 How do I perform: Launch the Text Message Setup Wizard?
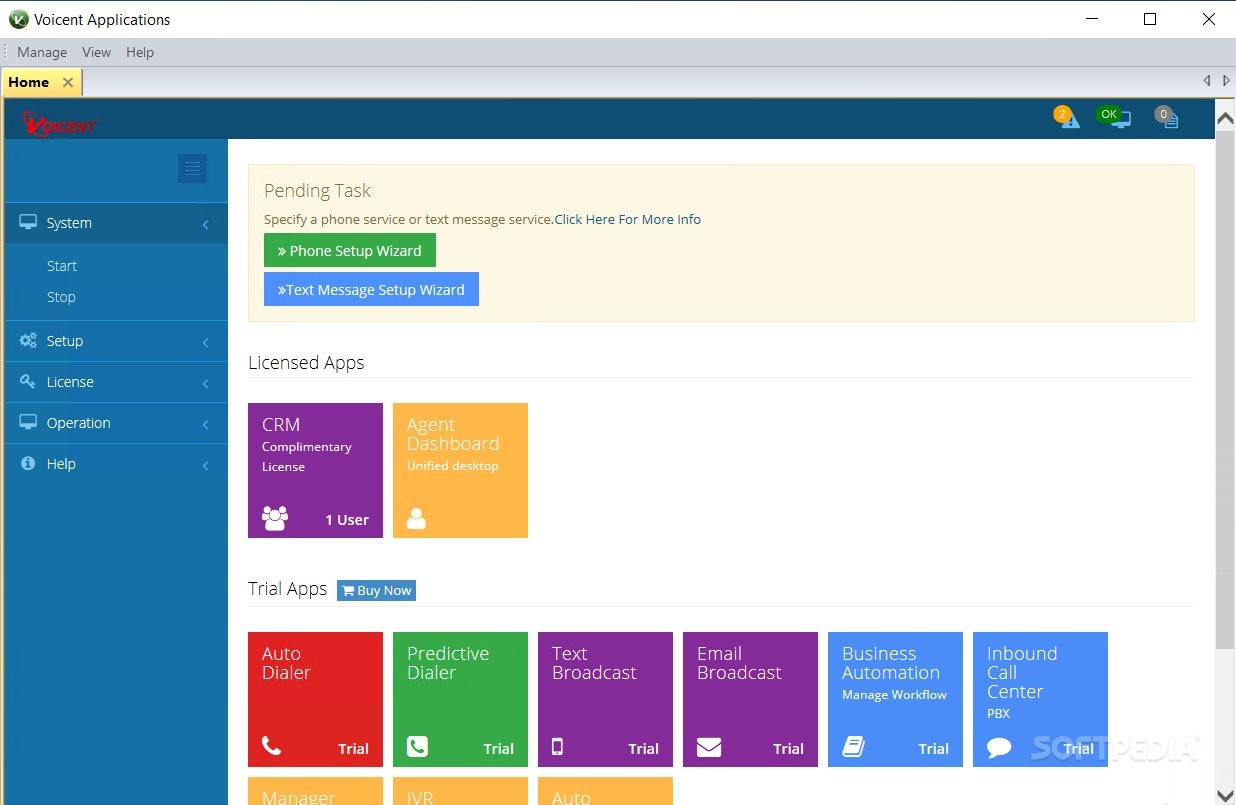[x=371, y=289]
